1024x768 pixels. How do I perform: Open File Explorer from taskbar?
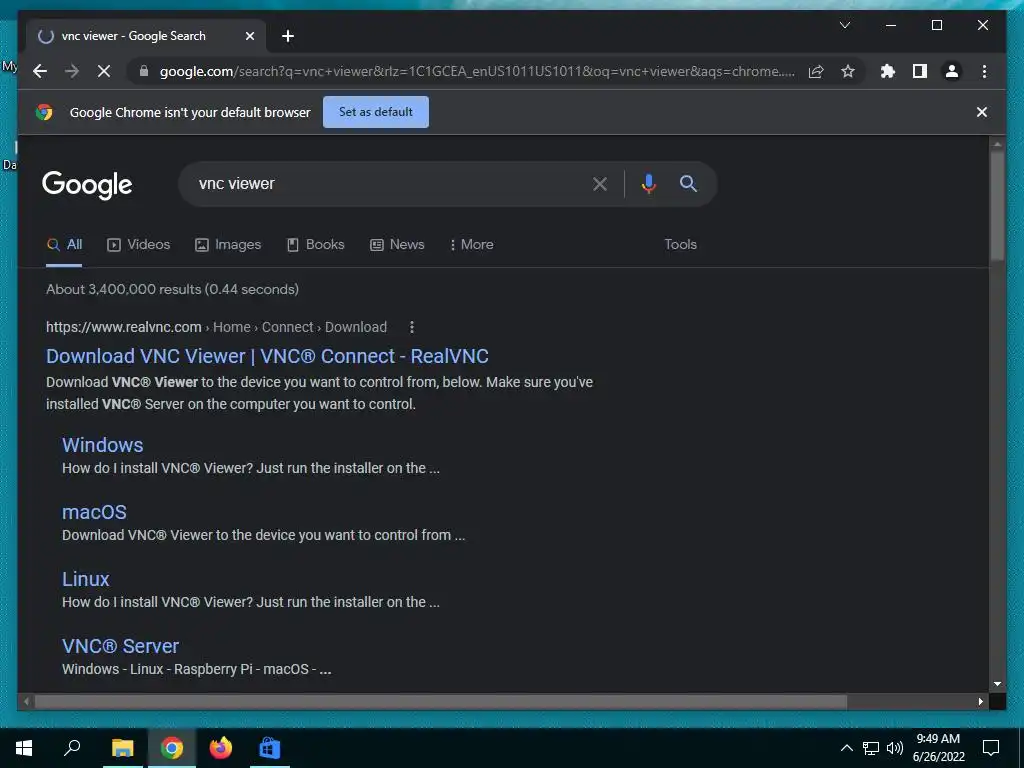coord(122,748)
